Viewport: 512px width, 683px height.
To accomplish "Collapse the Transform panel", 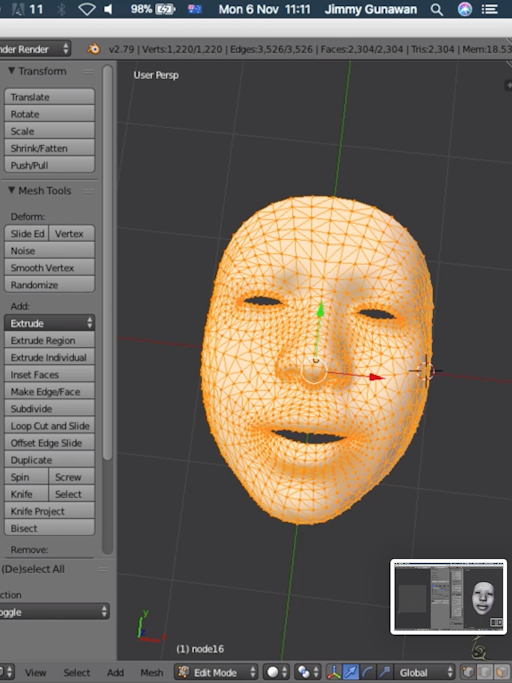I will tap(12, 71).
